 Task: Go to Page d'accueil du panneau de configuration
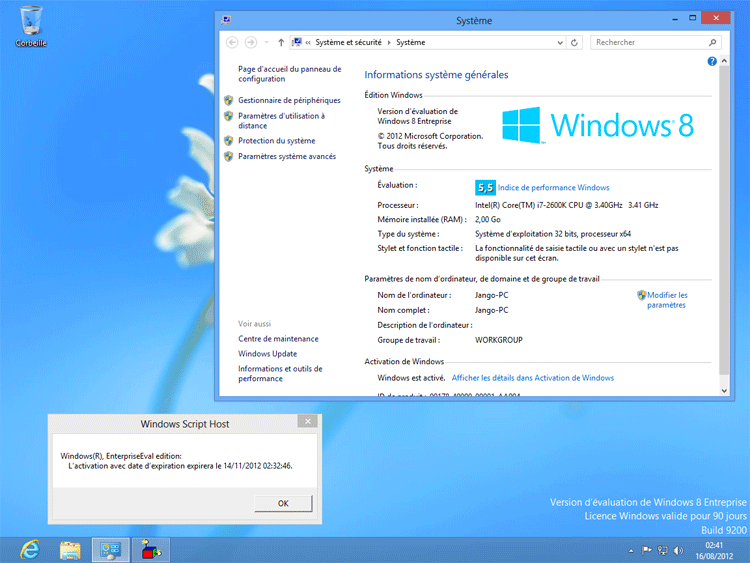tap(289, 74)
